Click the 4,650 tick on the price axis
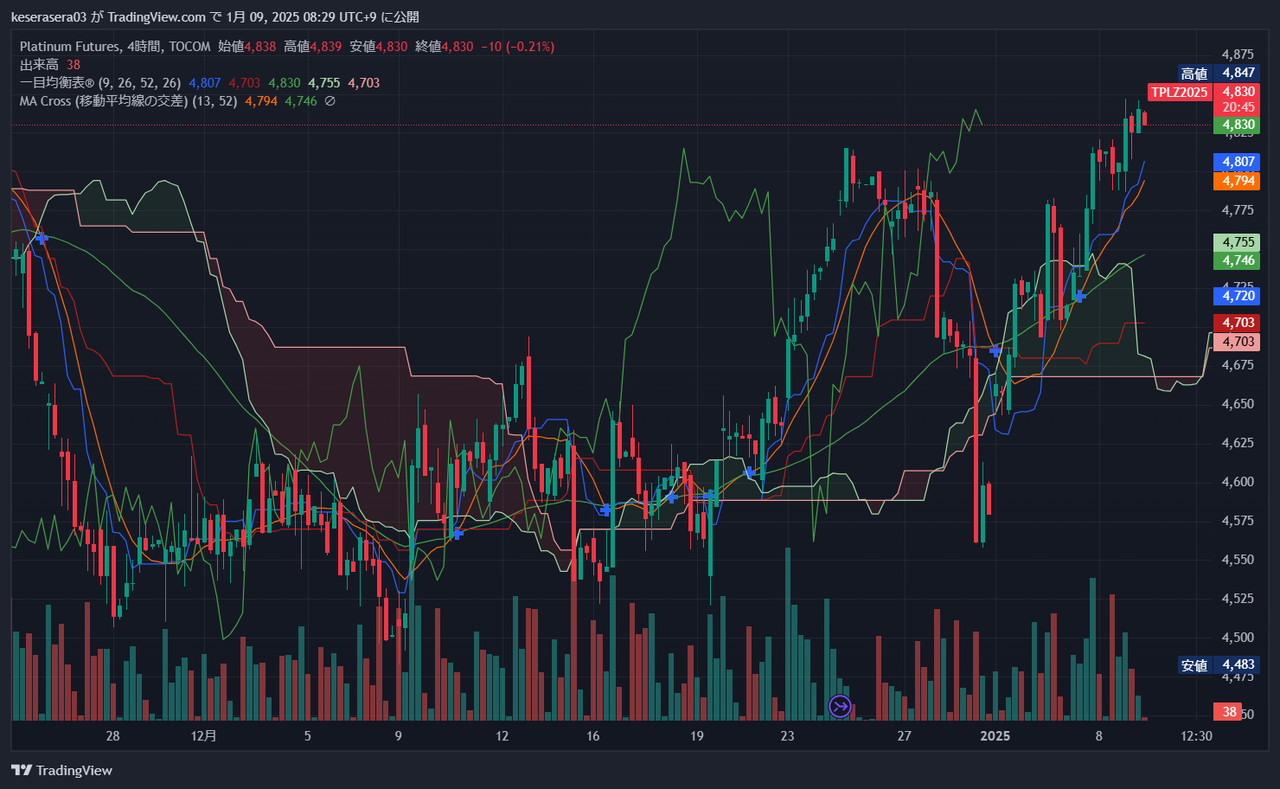Viewport: 1280px width, 789px height. (x=1238, y=404)
